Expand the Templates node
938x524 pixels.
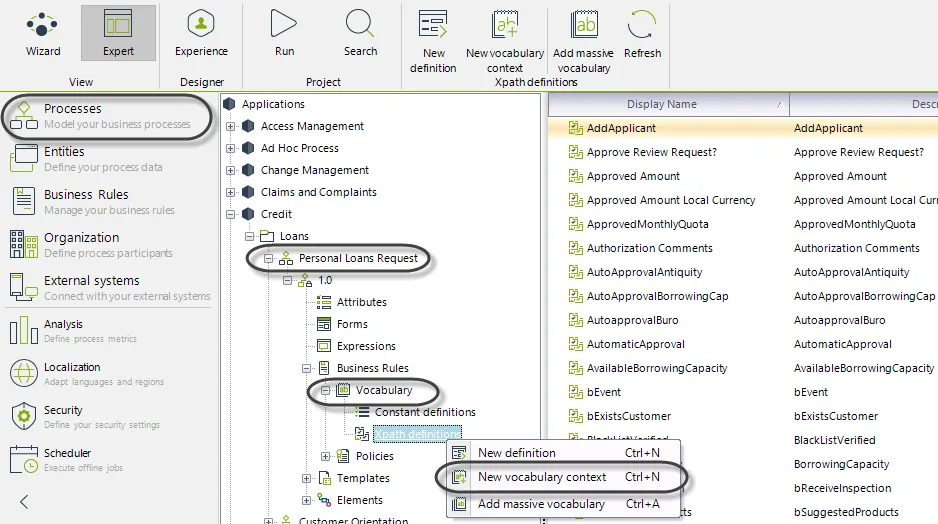tap(306, 479)
